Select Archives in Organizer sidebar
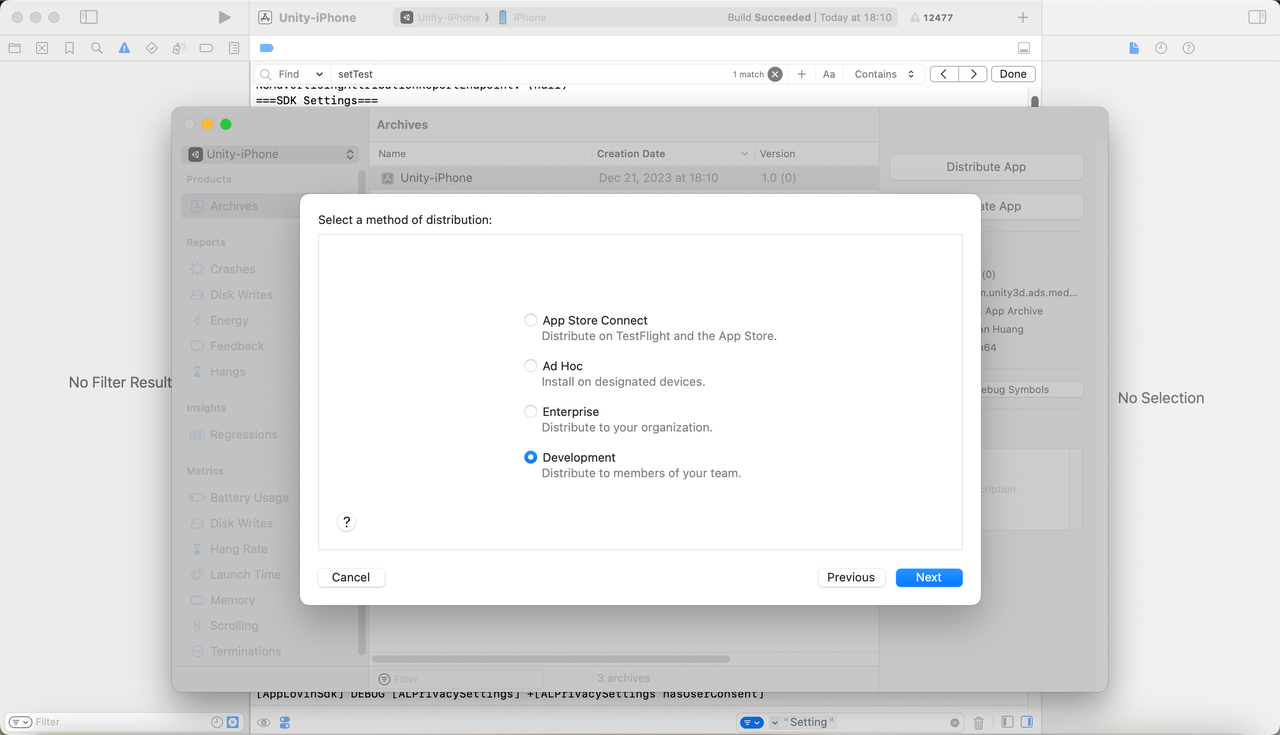The image size is (1280, 735). tap(270, 206)
